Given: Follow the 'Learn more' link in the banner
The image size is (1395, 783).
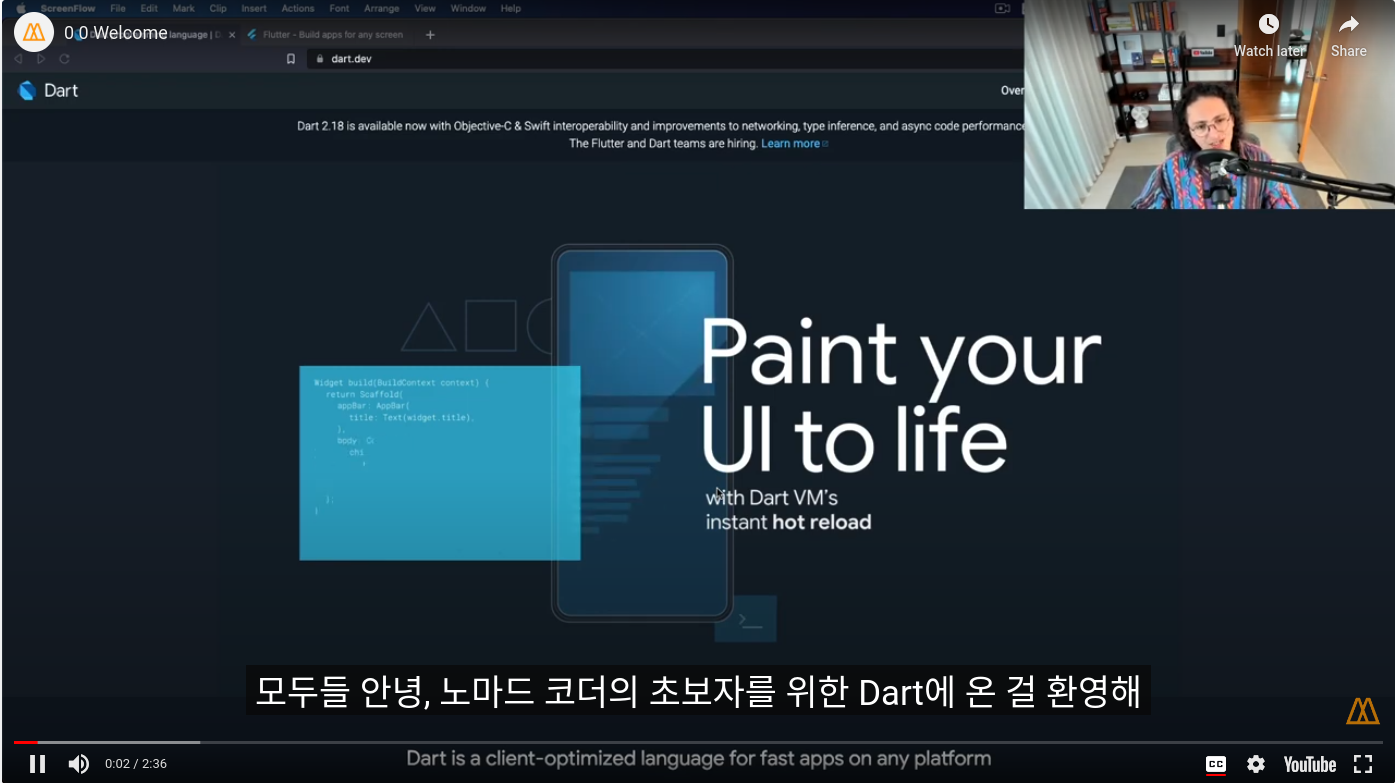Looking at the screenshot, I should click(795, 144).
